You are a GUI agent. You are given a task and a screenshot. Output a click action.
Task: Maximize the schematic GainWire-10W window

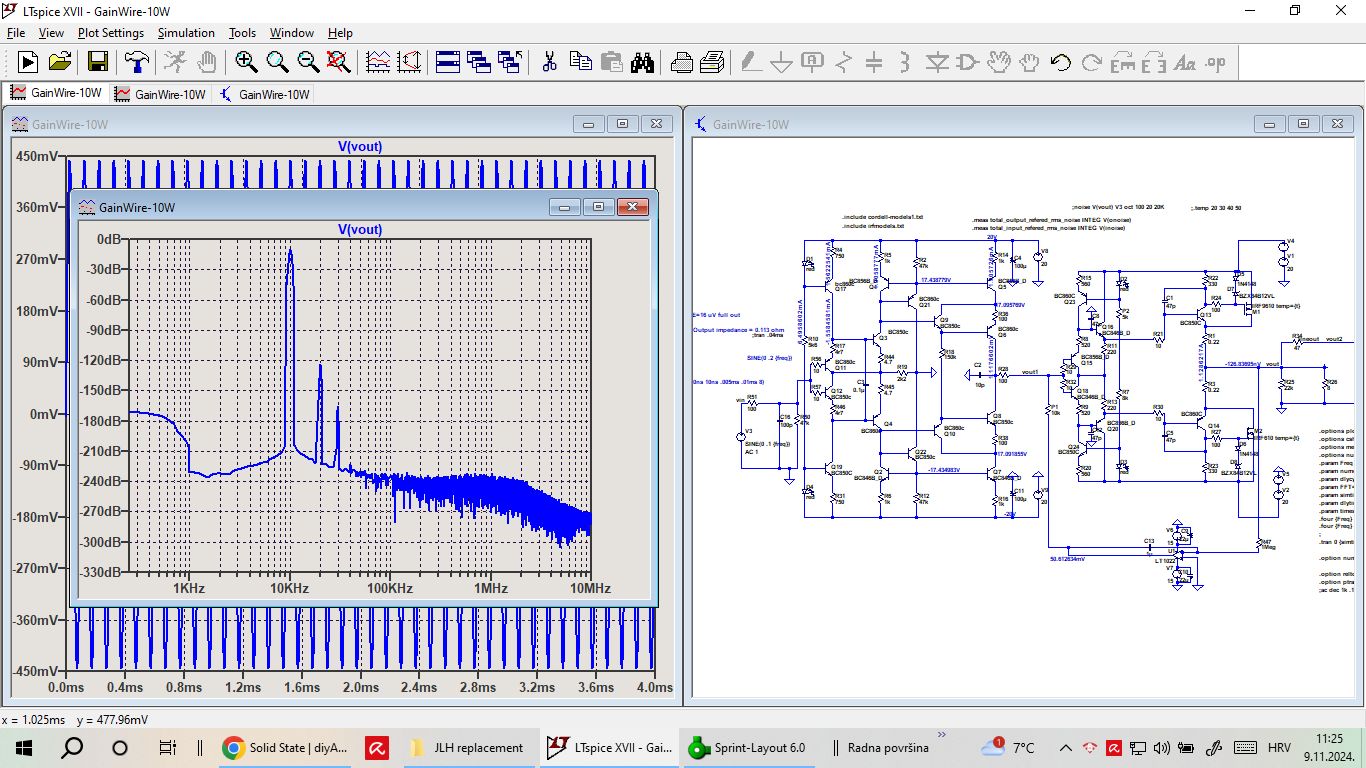[x=1303, y=124]
